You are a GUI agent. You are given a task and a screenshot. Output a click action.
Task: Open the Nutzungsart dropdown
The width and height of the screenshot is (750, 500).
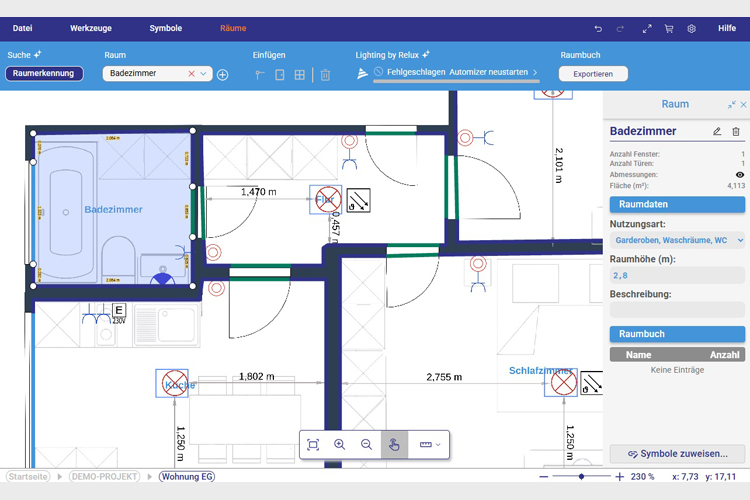(x=677, y=240)
